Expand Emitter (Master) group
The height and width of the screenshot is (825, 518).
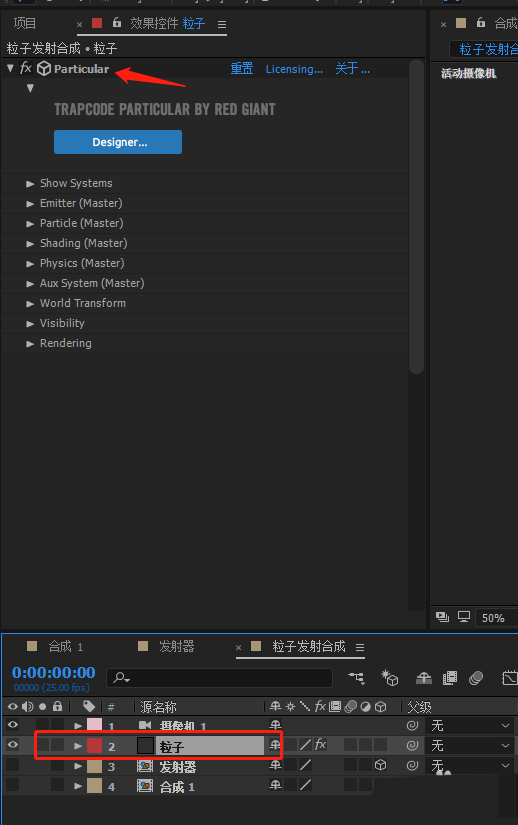[30, 204]
